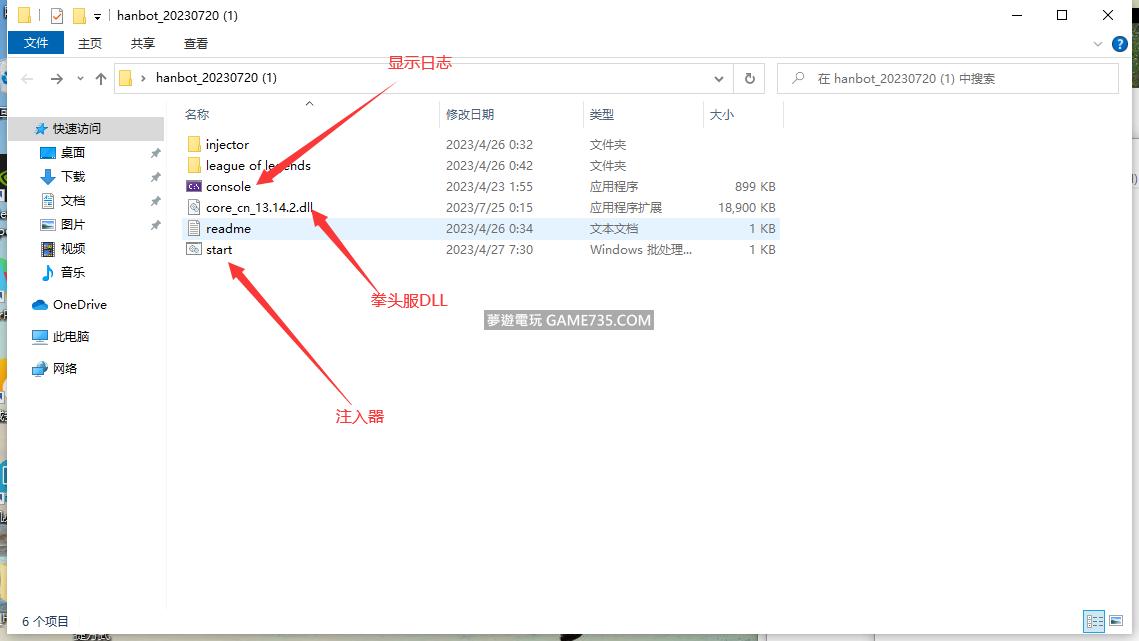Go up one folder level
1139x641 pixels.
pos(101,78)
